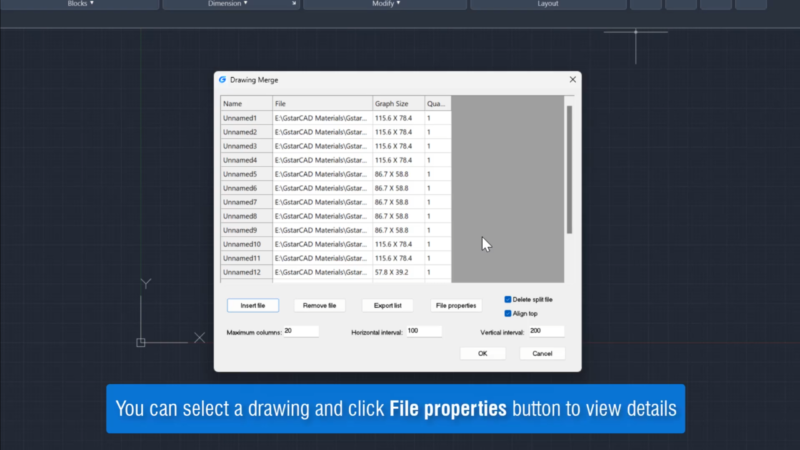Viewport: 800px width, 450px height.
Task: Open the Layout ribbon panel
Action: 547,4
